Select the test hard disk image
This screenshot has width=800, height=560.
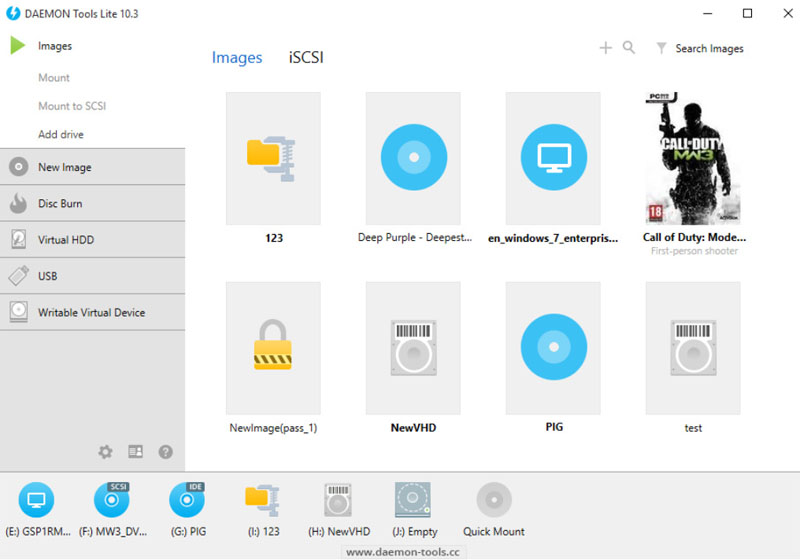tap(693, 348)
